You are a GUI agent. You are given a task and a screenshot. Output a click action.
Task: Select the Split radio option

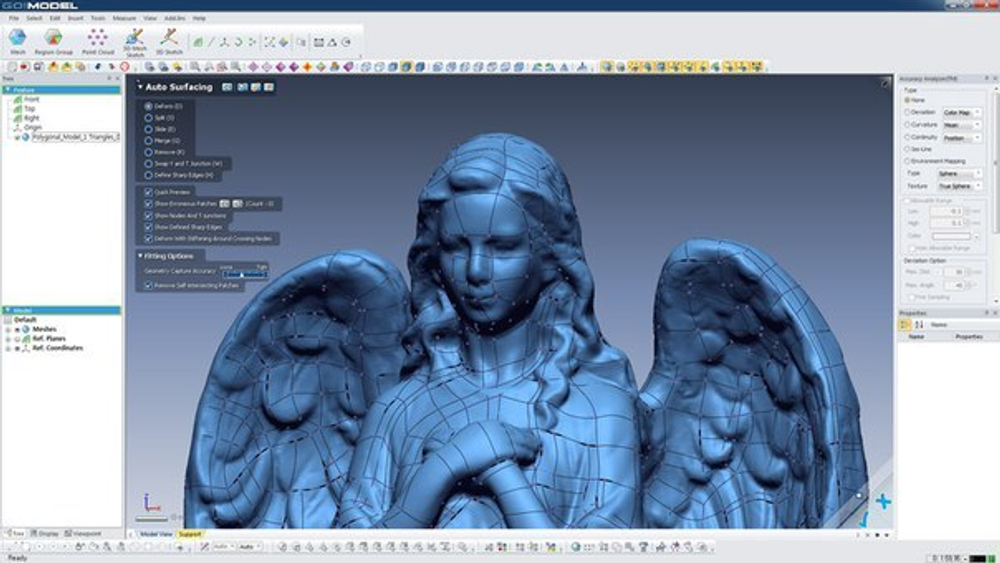click(x=149, y=117)
